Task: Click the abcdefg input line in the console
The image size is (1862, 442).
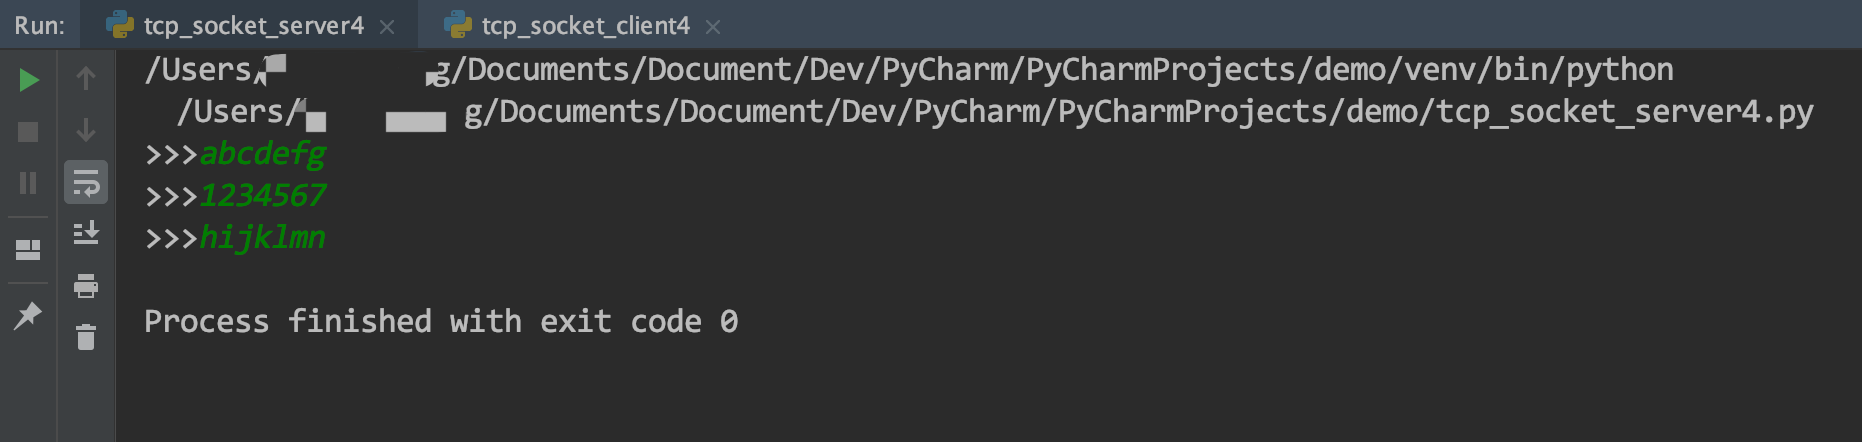Action: 236,154
